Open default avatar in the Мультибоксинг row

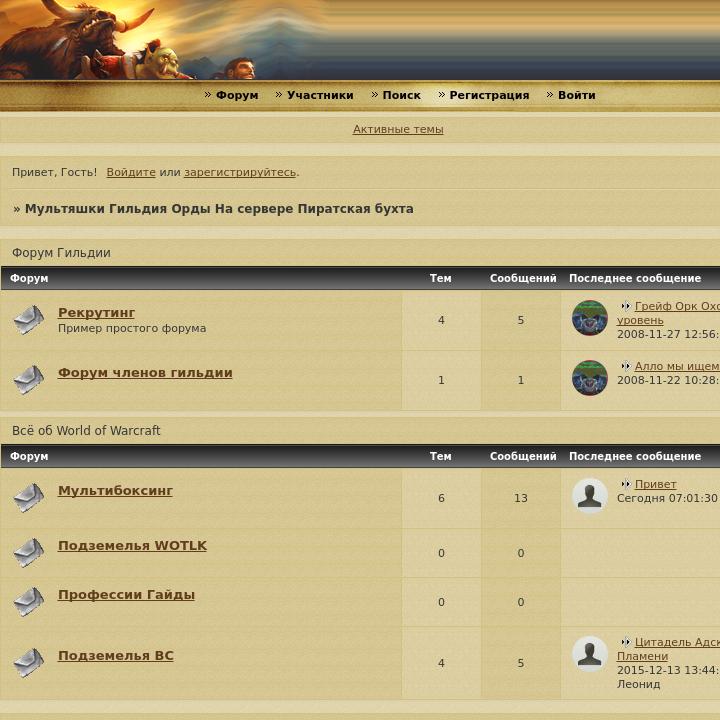590,496
